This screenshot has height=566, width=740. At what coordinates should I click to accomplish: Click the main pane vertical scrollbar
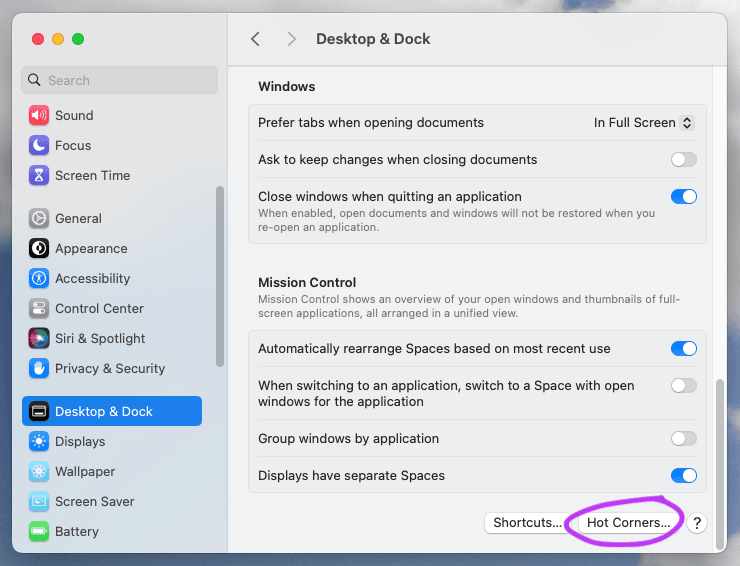[x=720, y=463]
